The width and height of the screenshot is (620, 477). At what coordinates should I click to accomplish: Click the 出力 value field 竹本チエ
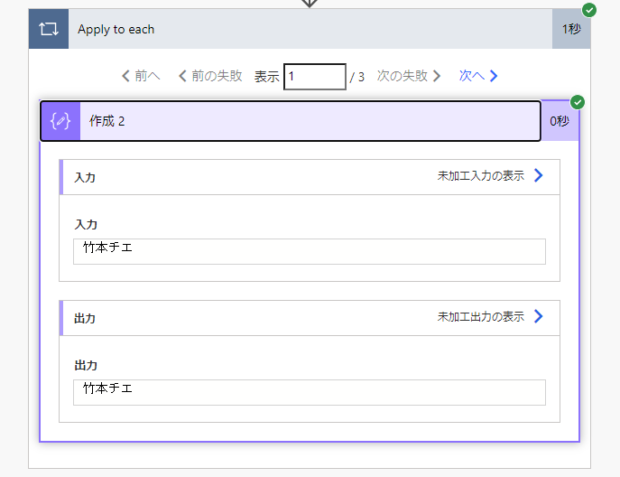point(309,392)
